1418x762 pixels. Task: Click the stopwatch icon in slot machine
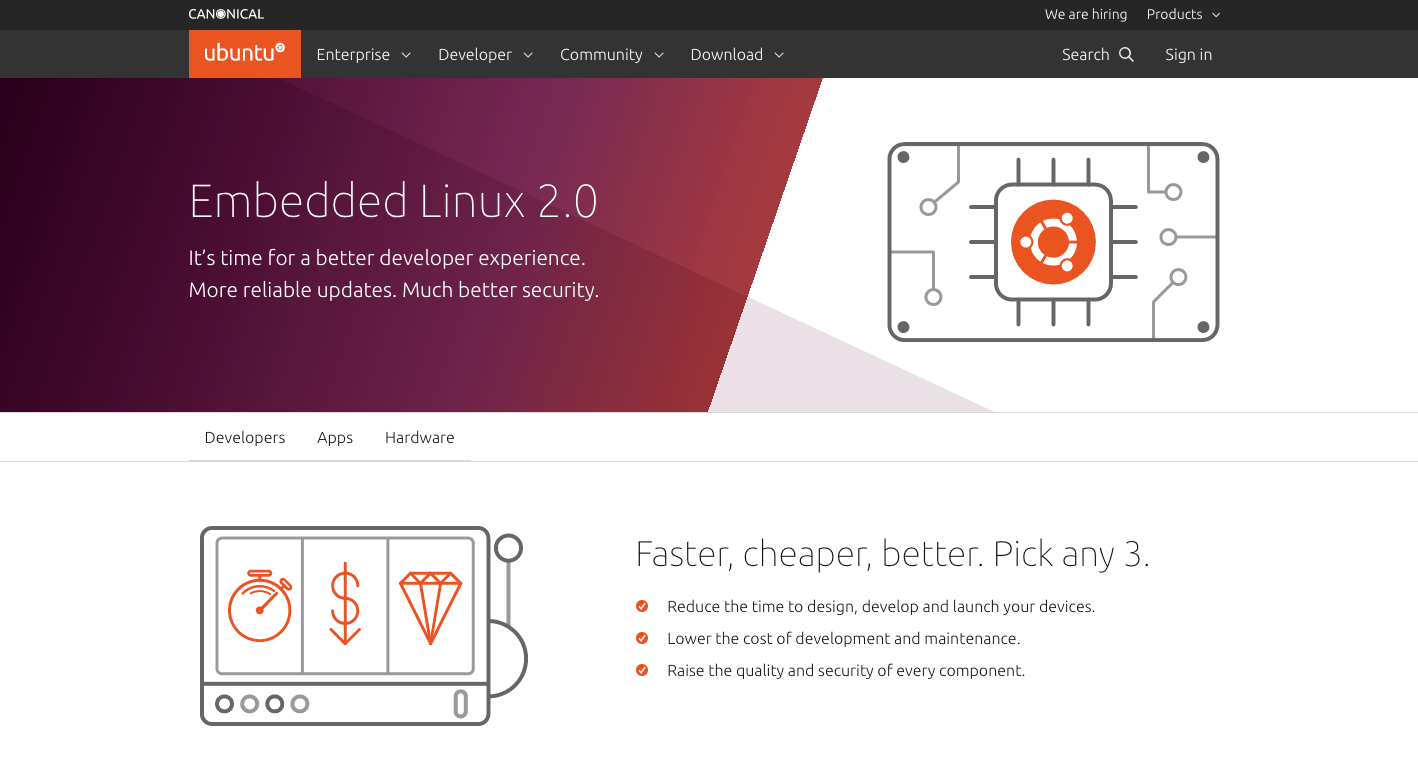tap(260, 606)
